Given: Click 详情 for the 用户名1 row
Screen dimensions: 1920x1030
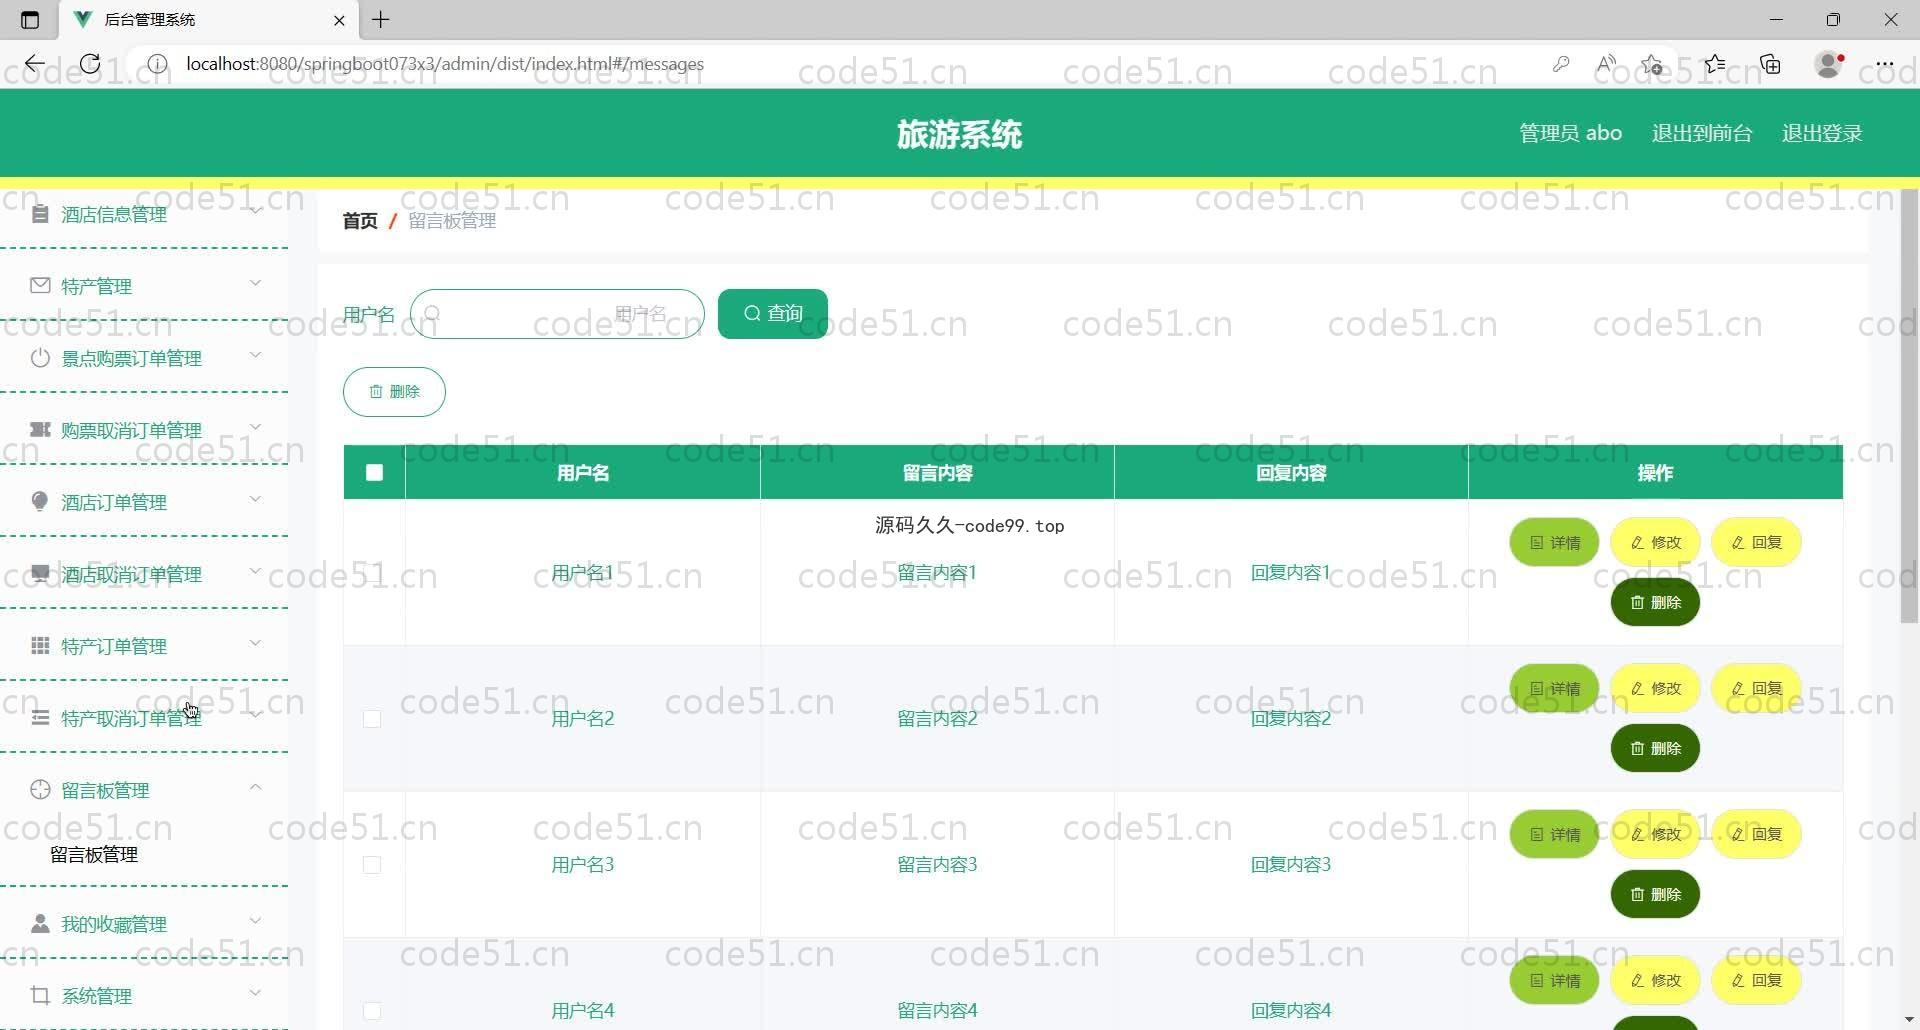Looking at the screenshot, I should point(1554,542).
